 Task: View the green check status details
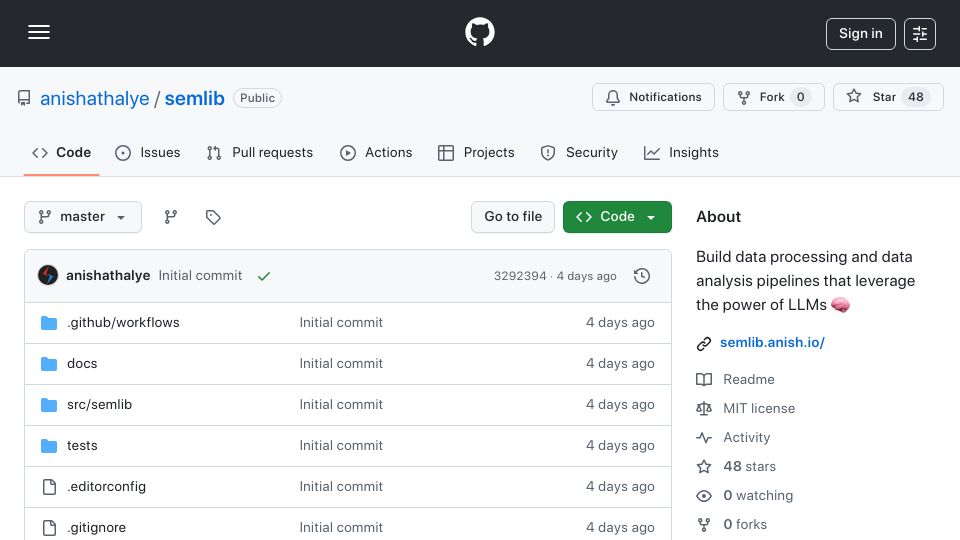pyautogui.click(x=264, y=276)
